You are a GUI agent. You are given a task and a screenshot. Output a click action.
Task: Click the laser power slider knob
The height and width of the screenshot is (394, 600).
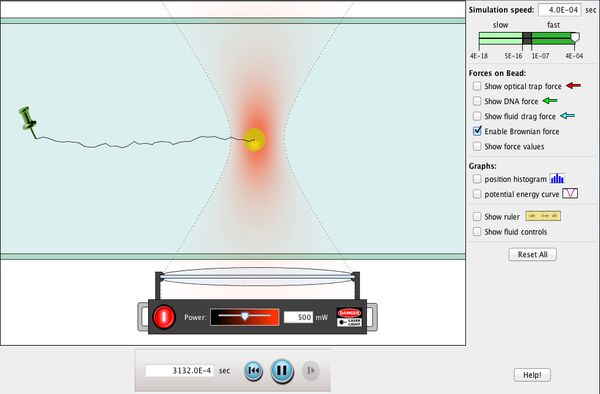pos(245,316)
